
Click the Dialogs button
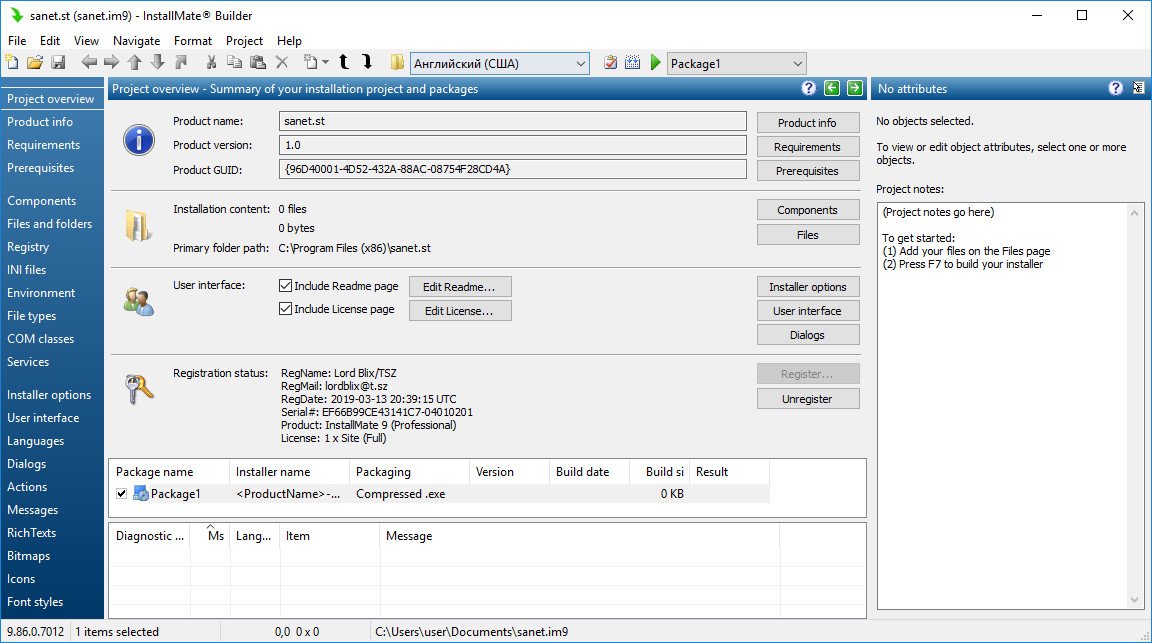point(807,334)
